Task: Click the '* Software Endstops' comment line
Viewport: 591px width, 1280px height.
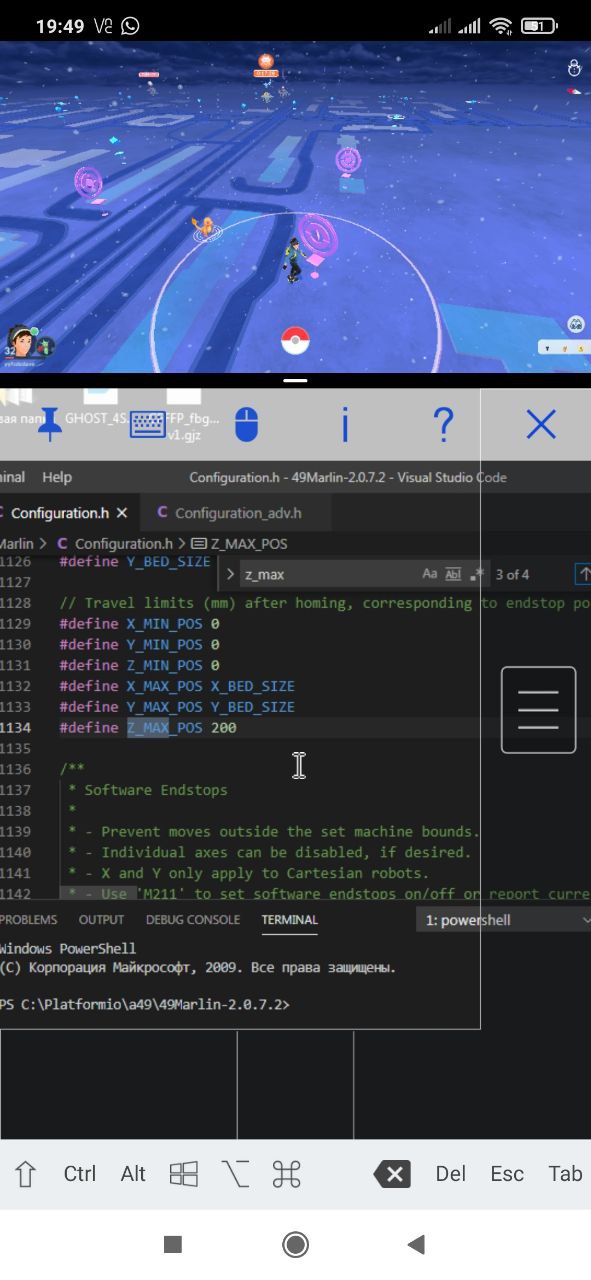Action: point(148,790)
